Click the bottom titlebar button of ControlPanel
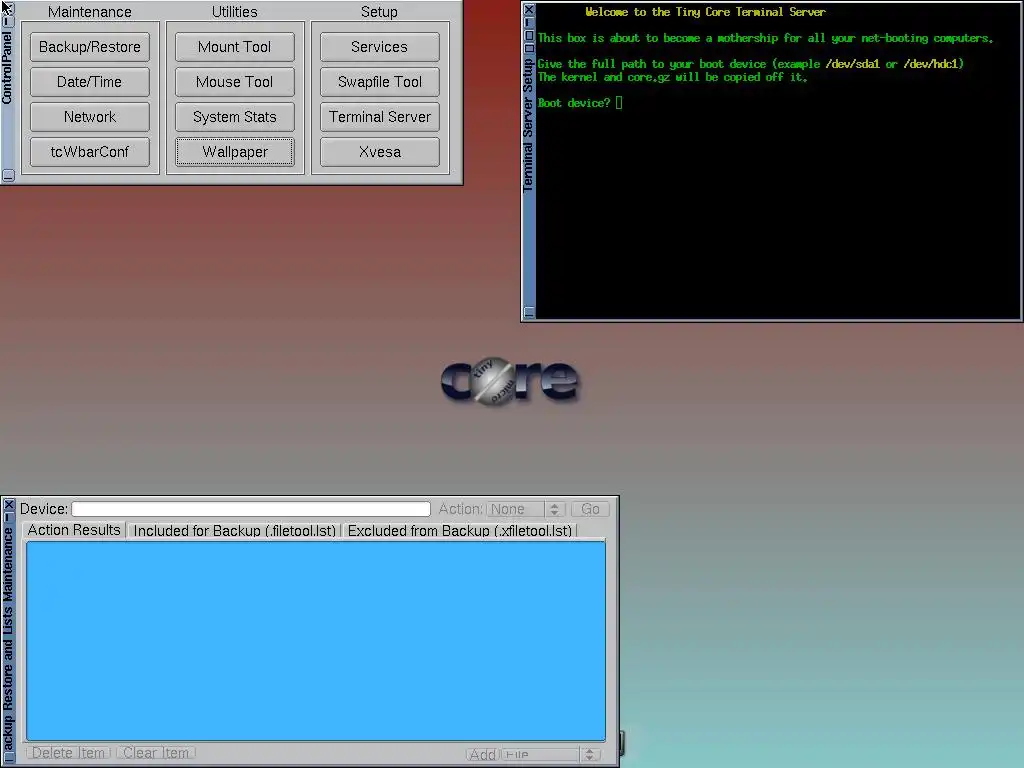Image resolution: width=1024 pixels, height=768 pixels. [x=8, y=175]
